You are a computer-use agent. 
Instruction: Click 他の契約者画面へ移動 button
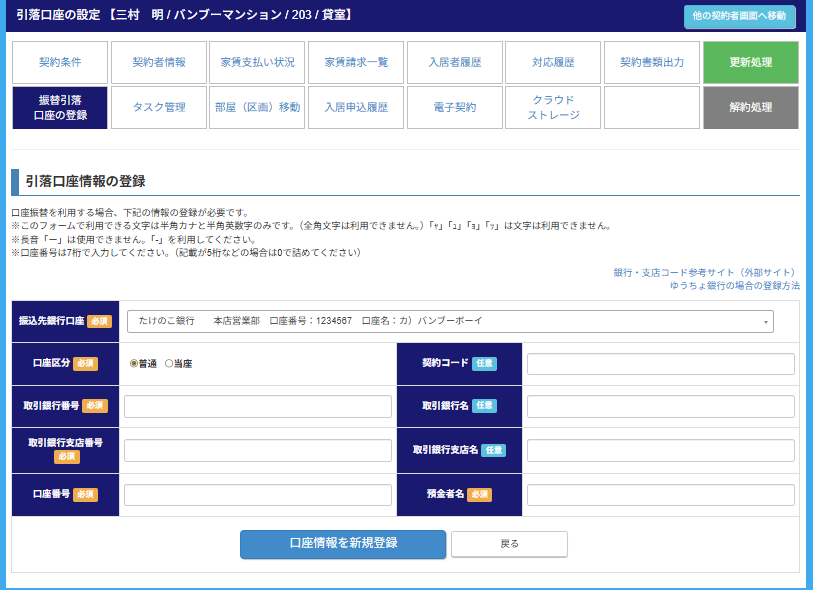click(x=738, y=16)
